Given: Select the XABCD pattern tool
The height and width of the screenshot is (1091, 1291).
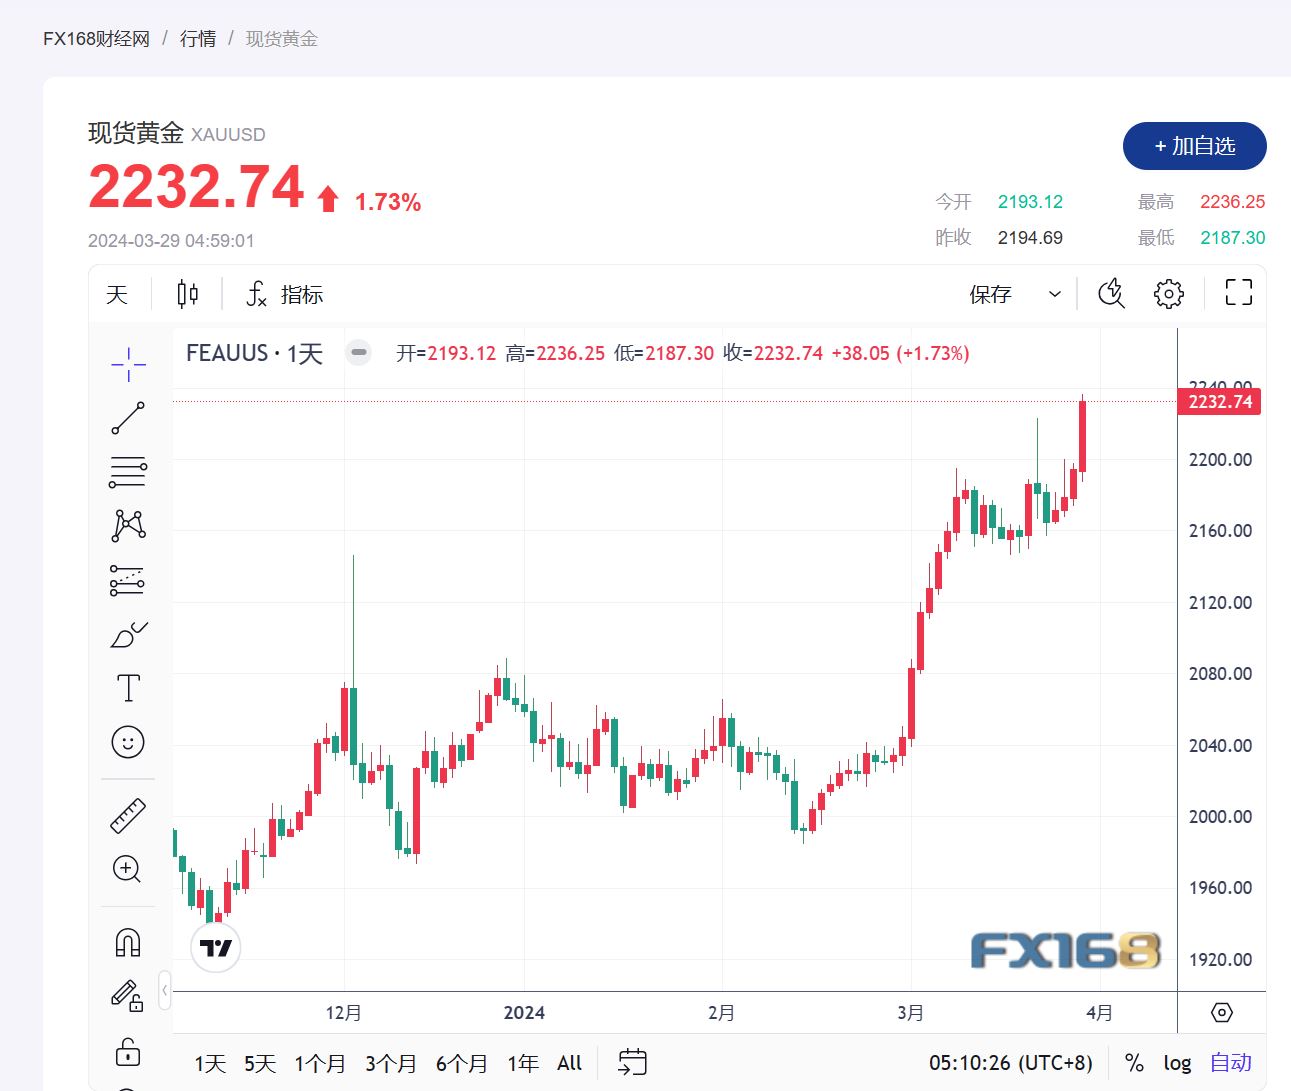Looking at the screenshot, I should [127, 526].
